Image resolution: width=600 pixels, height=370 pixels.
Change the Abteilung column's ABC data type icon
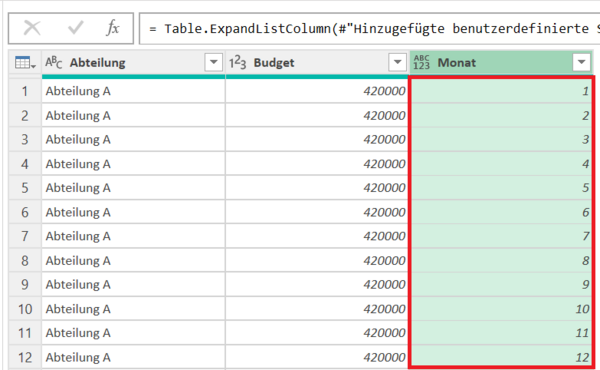pos(54,62)
